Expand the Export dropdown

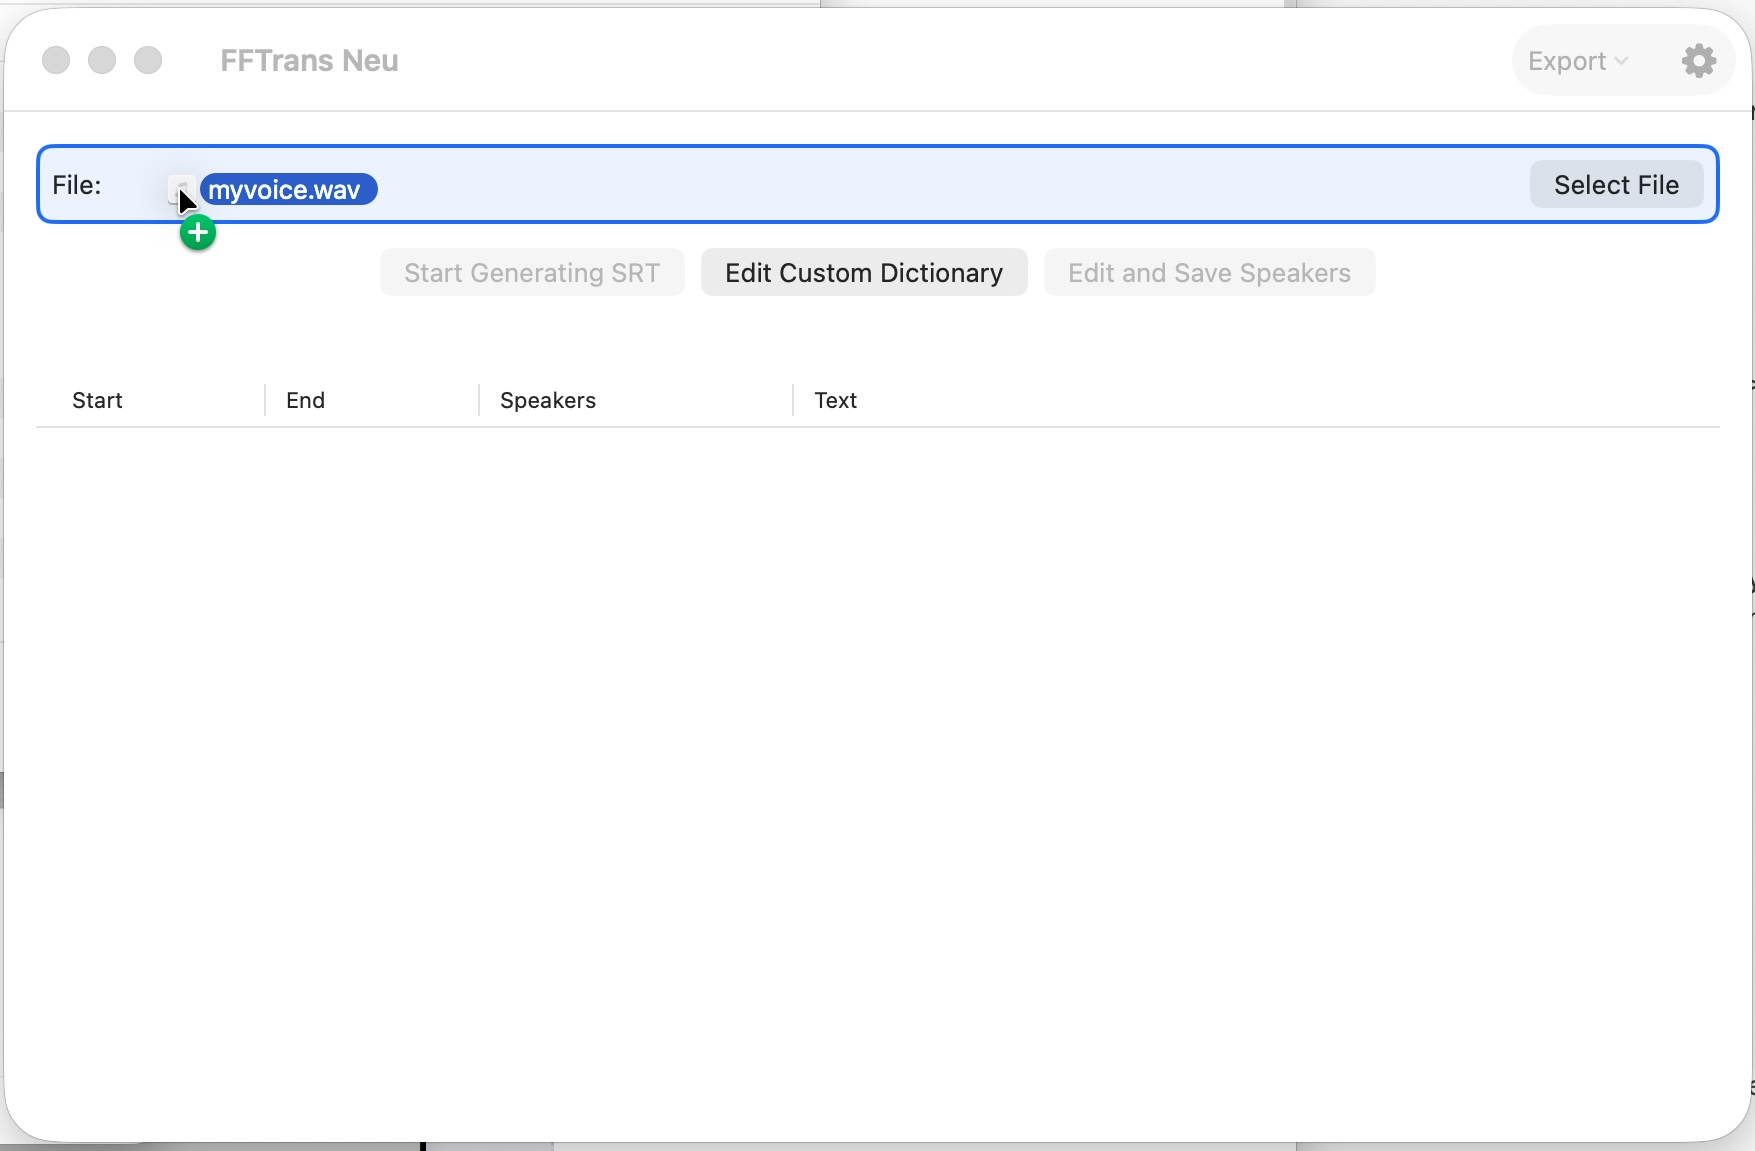(1578, 61)
